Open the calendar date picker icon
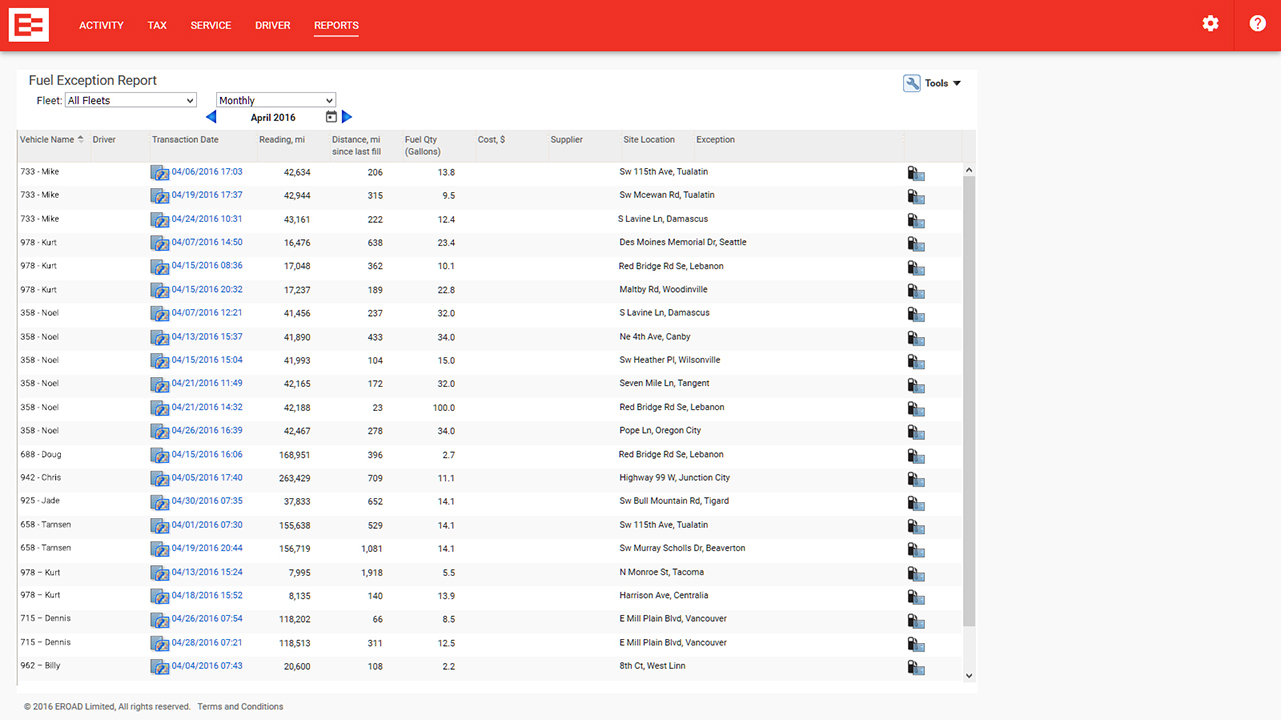This screenshot has width=1281, height=720. coord(331,117)
